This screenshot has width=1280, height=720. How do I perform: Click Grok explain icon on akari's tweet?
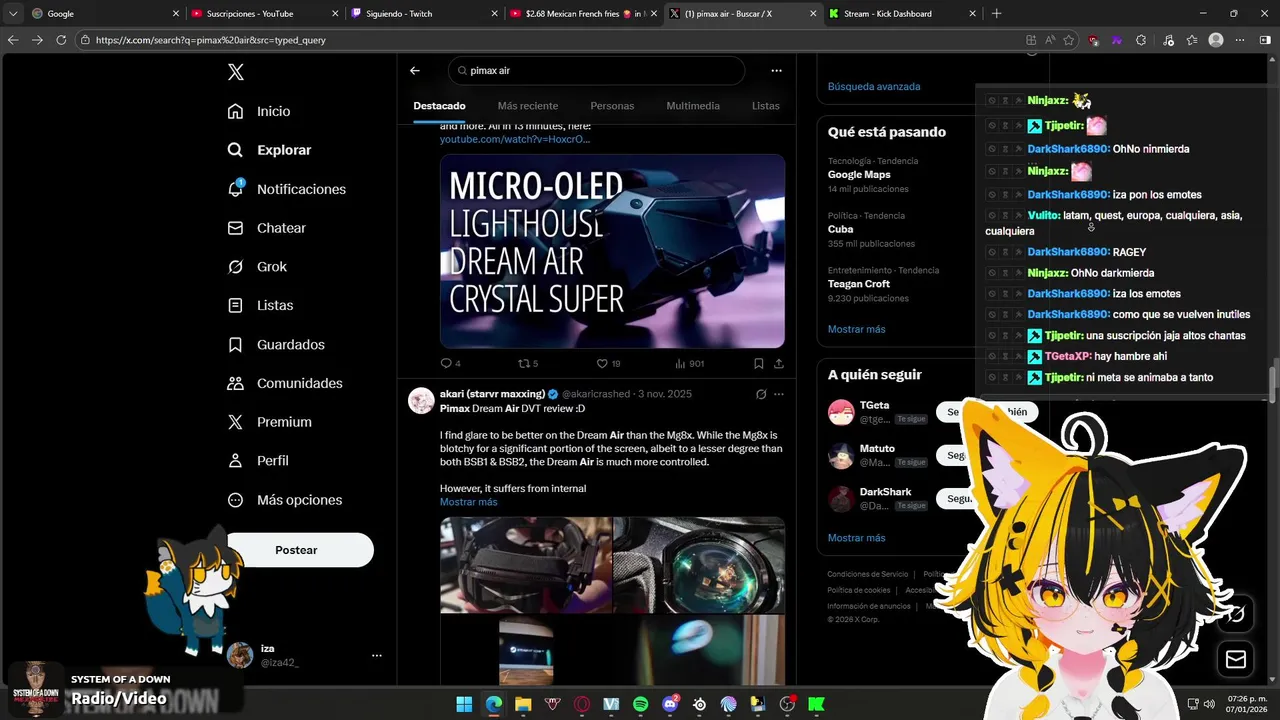click(761, 394)
